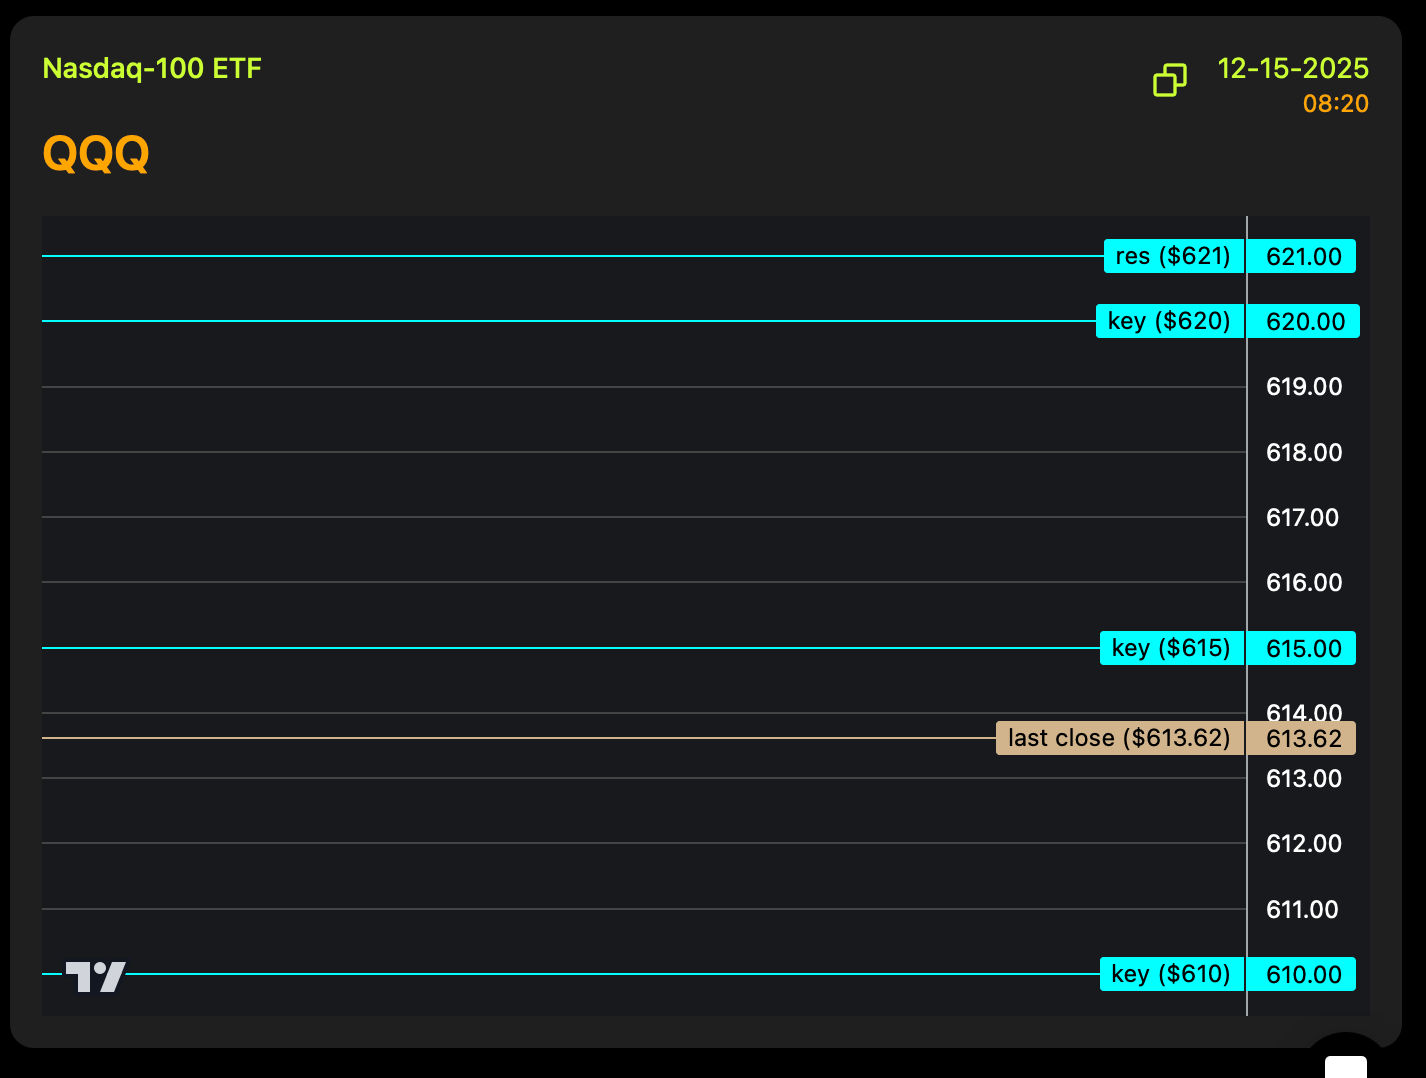Viewport: 1426px width, 1078px height.
Task: Click the res ($621) label
Action: click(1173, 256)
